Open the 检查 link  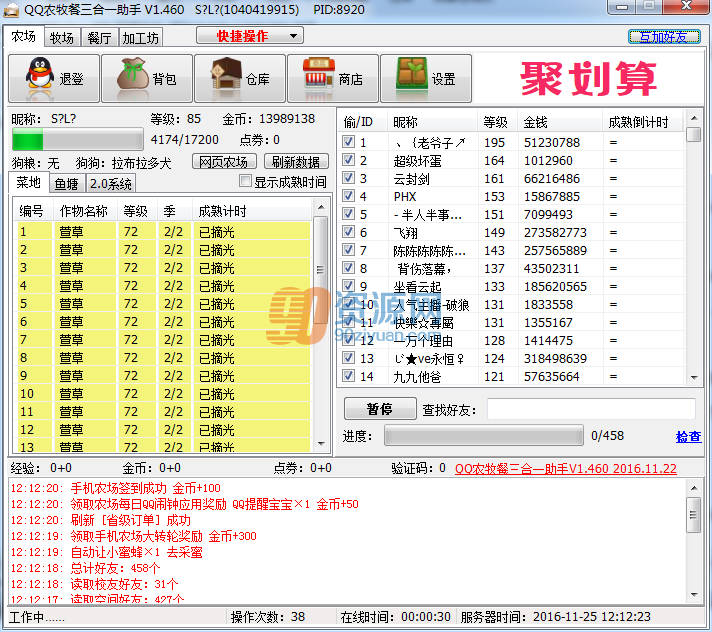point(688,436)
